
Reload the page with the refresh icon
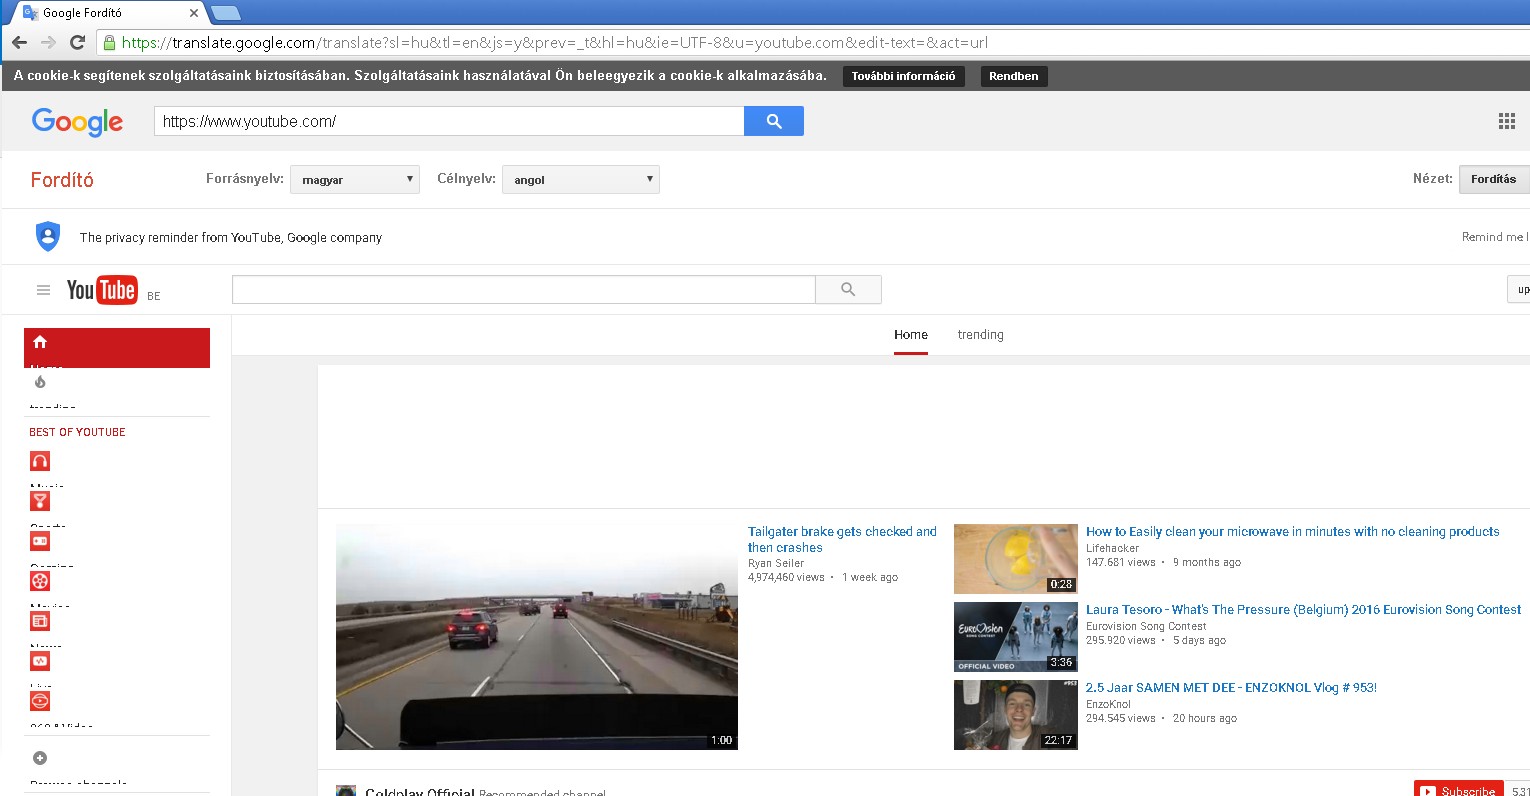77,42
